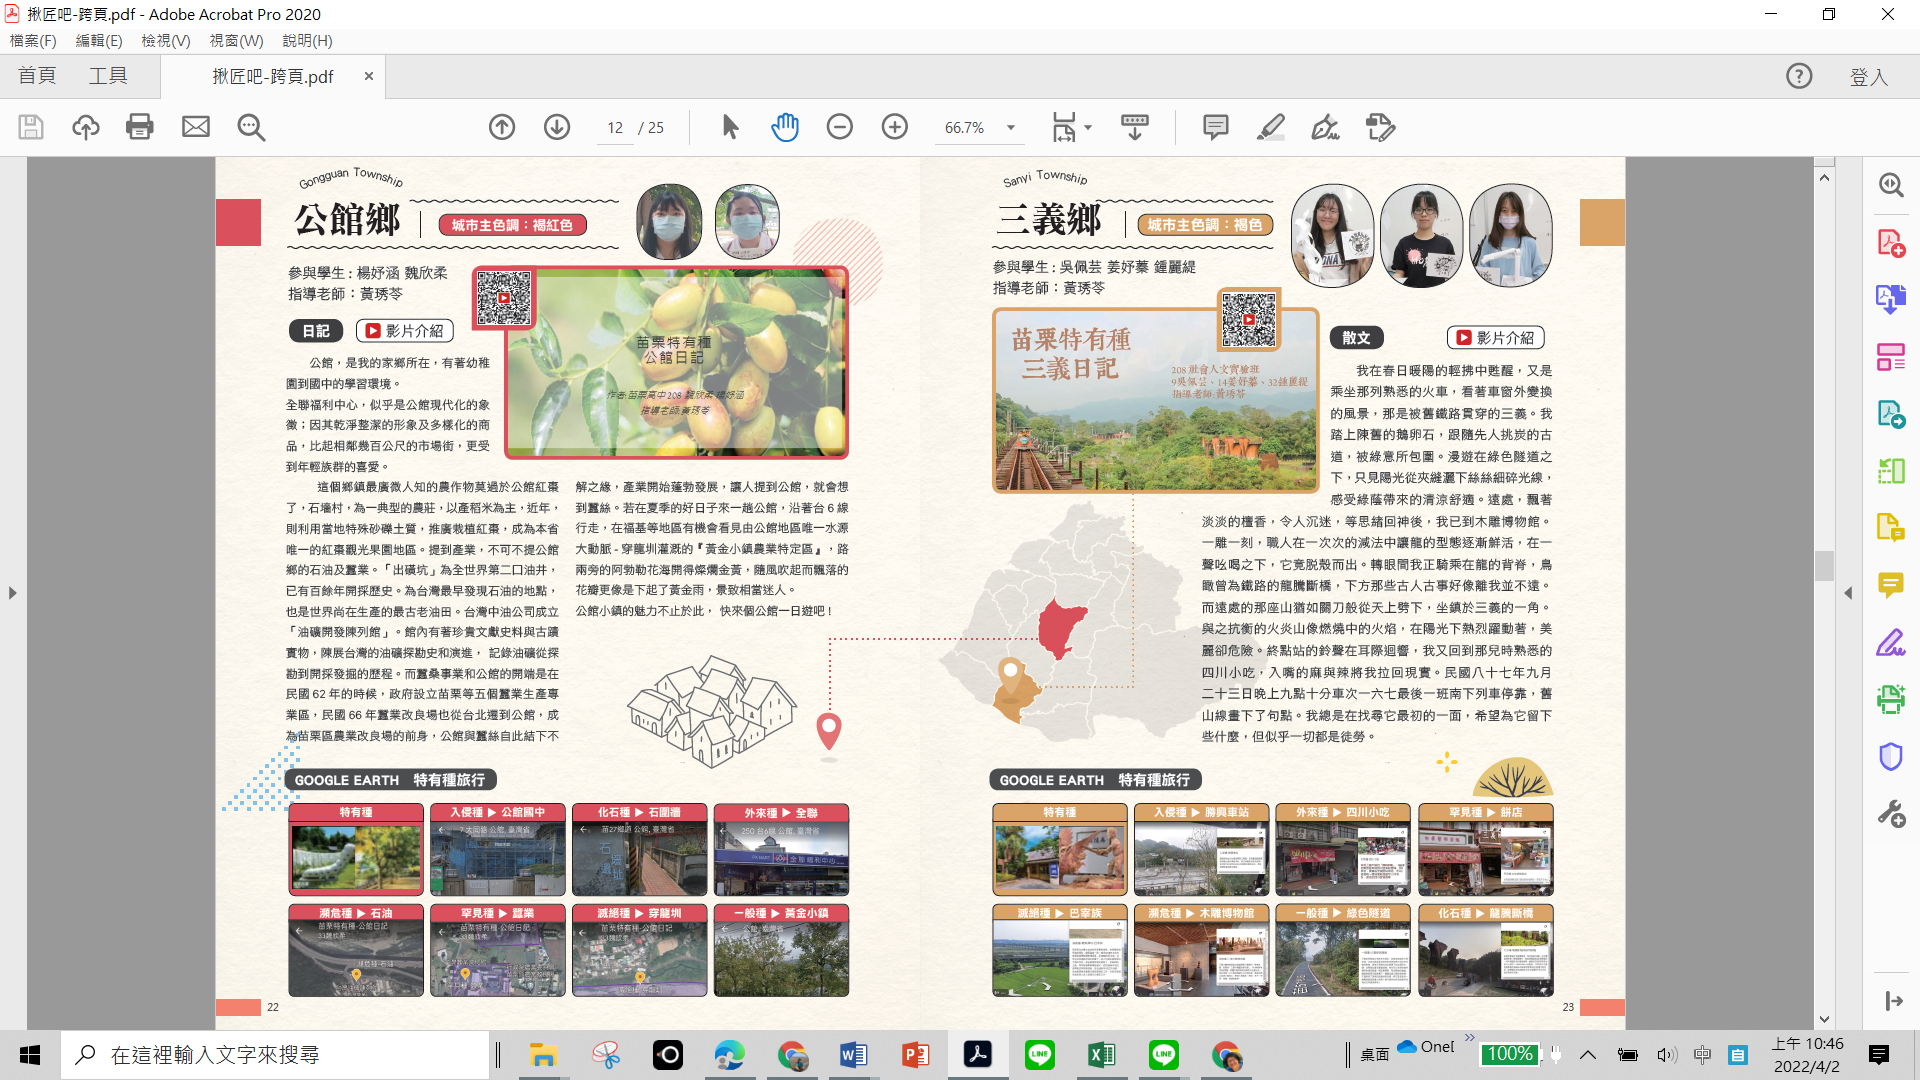Select the Highlight text pen tool

coord(1271,127)
